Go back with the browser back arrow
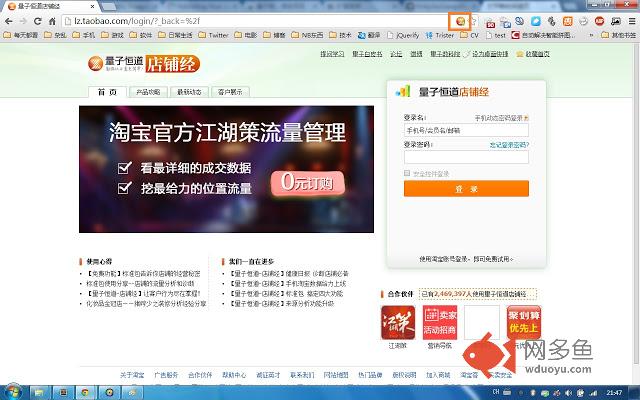 click(9, 21)
